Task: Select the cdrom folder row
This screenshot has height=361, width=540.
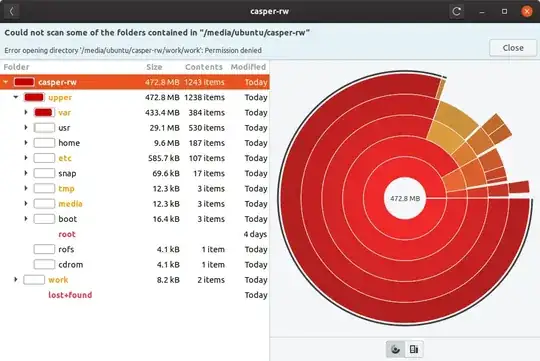Action: (x=135, y=264)
